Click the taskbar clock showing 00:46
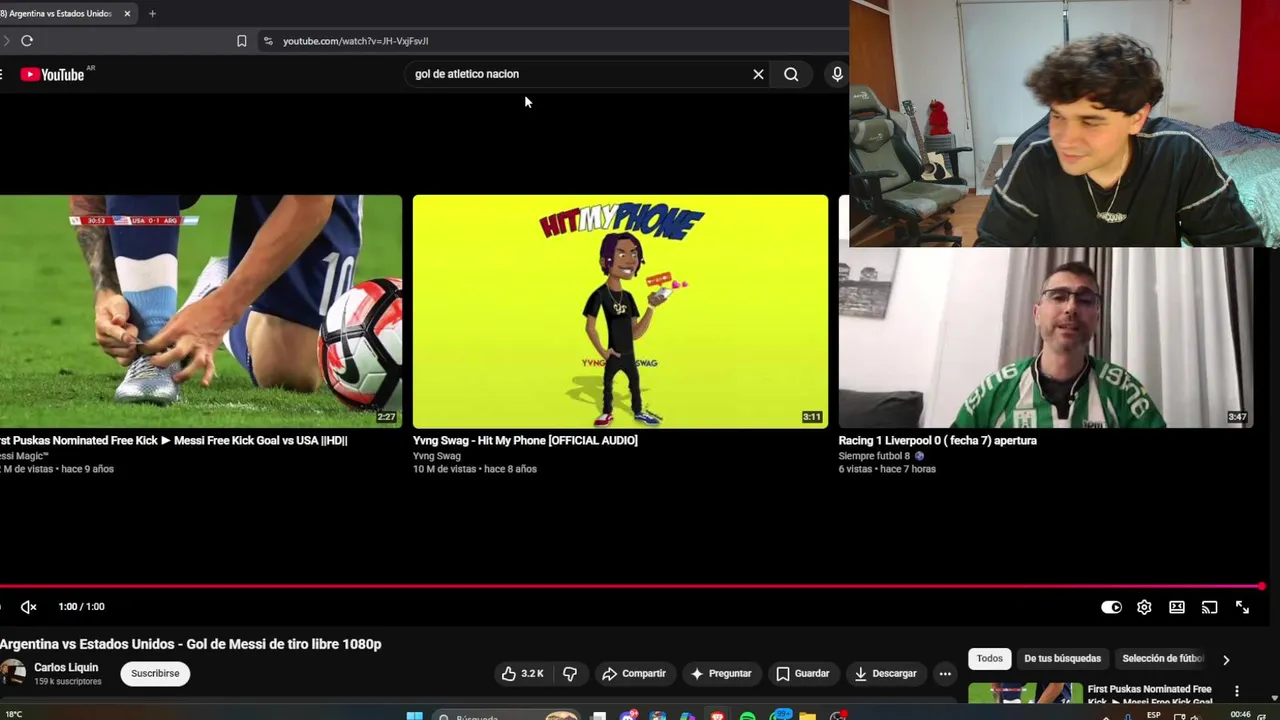Screen dimensions: 1280x720 tap(1240, 715)
